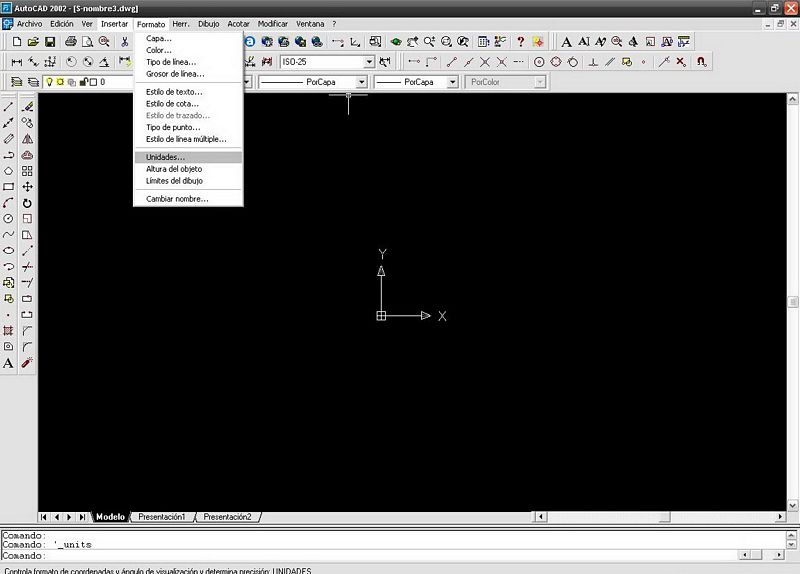800x574 pixels.
Task: Click the command window scroll down arrow
Action: click(x=791, y=545)
